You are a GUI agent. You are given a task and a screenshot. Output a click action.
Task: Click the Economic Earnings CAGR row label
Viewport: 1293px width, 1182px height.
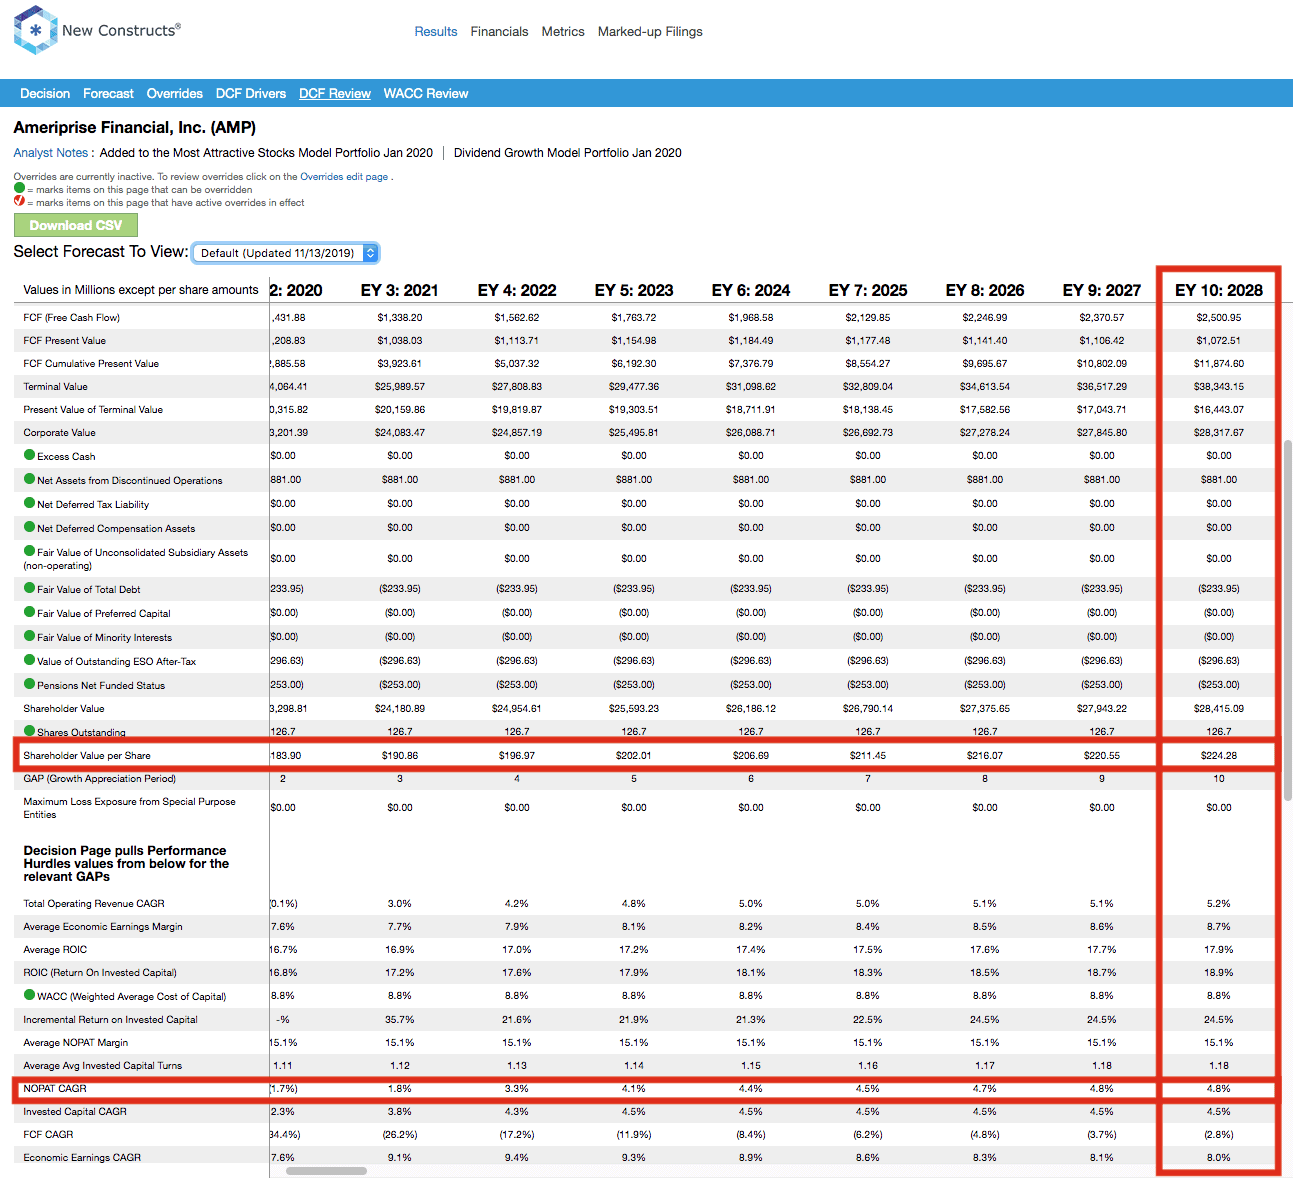(82, 1157)
